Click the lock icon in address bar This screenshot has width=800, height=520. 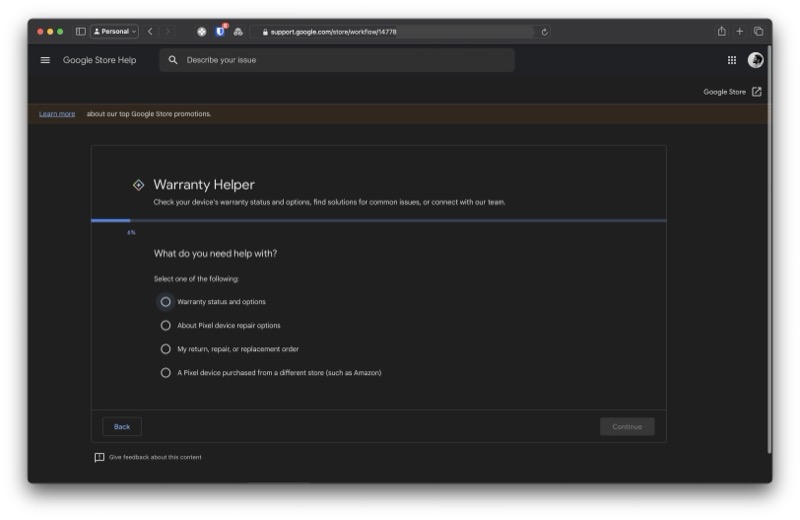coord(265,32)
